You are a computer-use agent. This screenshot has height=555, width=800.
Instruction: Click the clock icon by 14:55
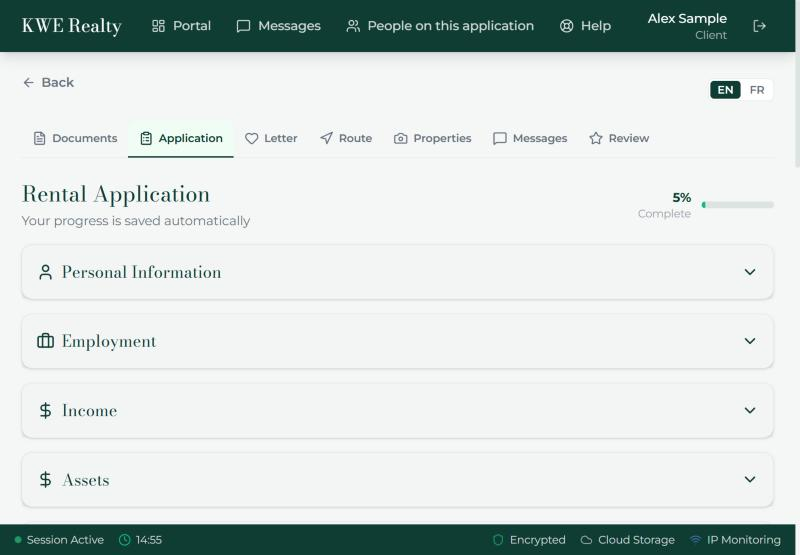coord(124,540)
